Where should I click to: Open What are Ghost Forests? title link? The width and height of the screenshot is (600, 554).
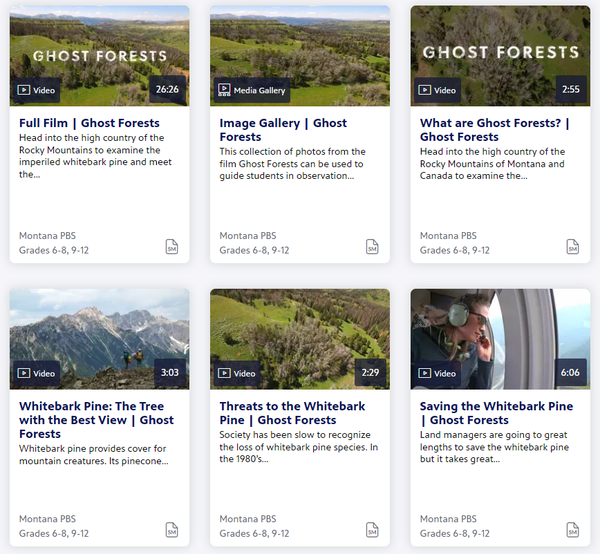tap(494, 130)
